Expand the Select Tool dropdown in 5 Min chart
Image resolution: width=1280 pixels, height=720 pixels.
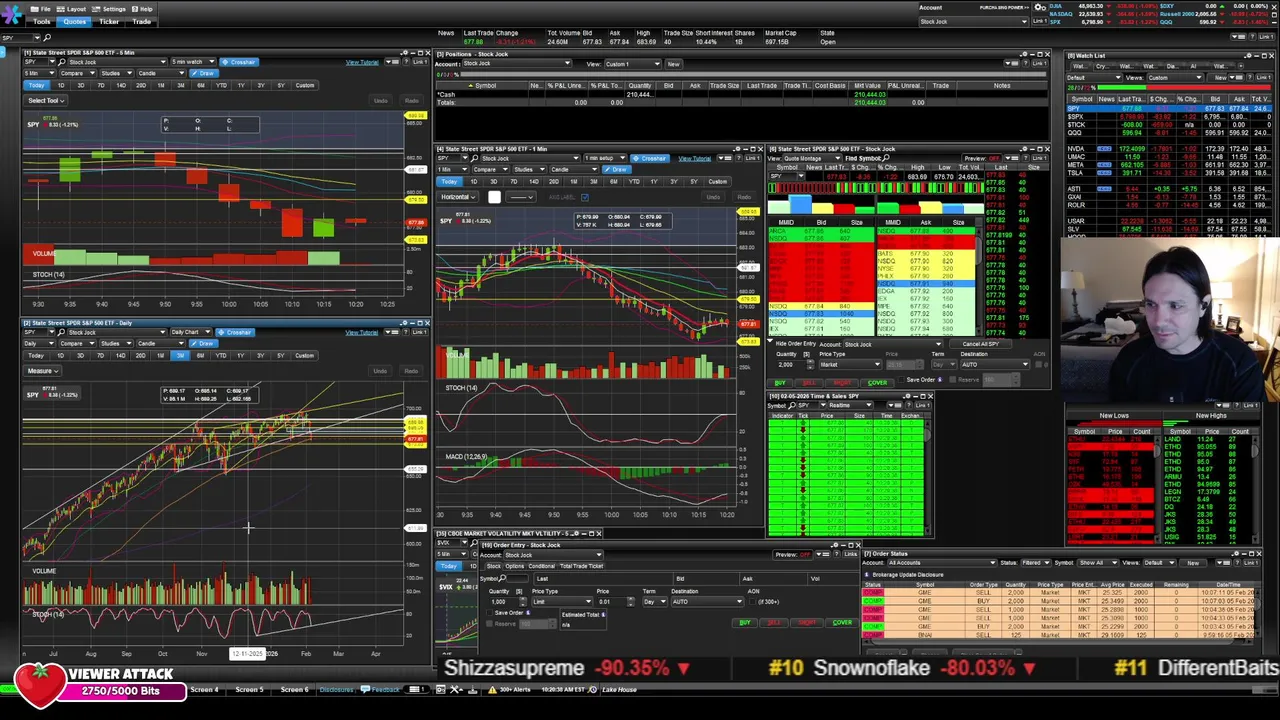click(x=46, y=100)
